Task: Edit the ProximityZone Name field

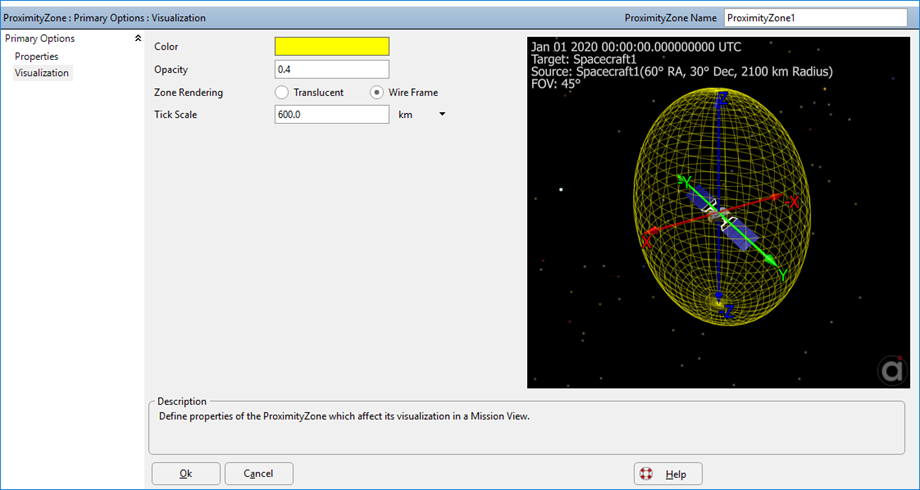Action: point(816,18)
